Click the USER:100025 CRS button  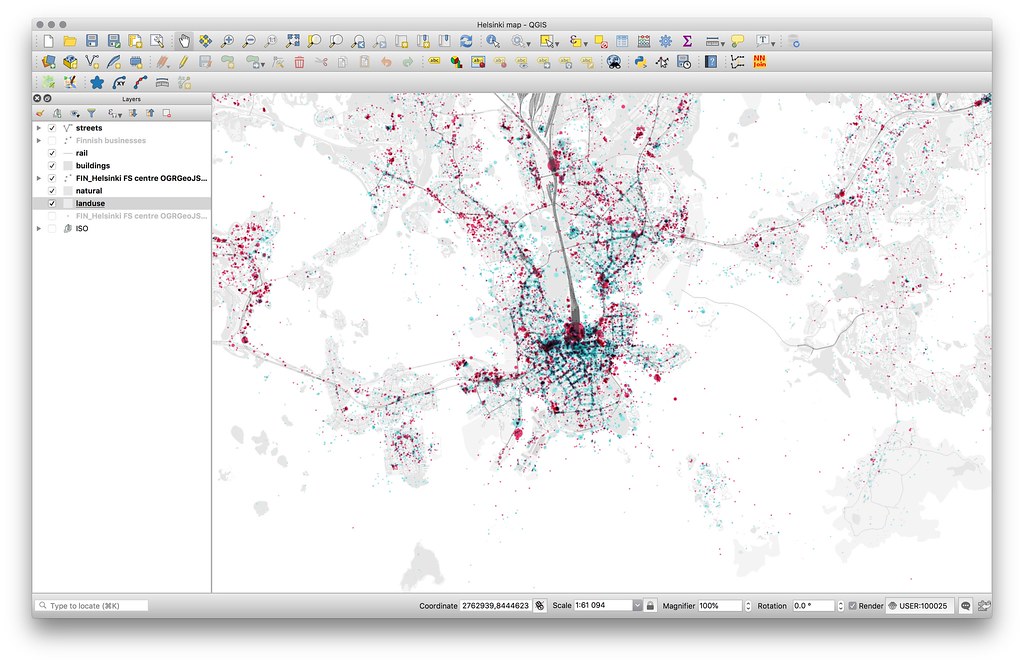pos(921,606)
